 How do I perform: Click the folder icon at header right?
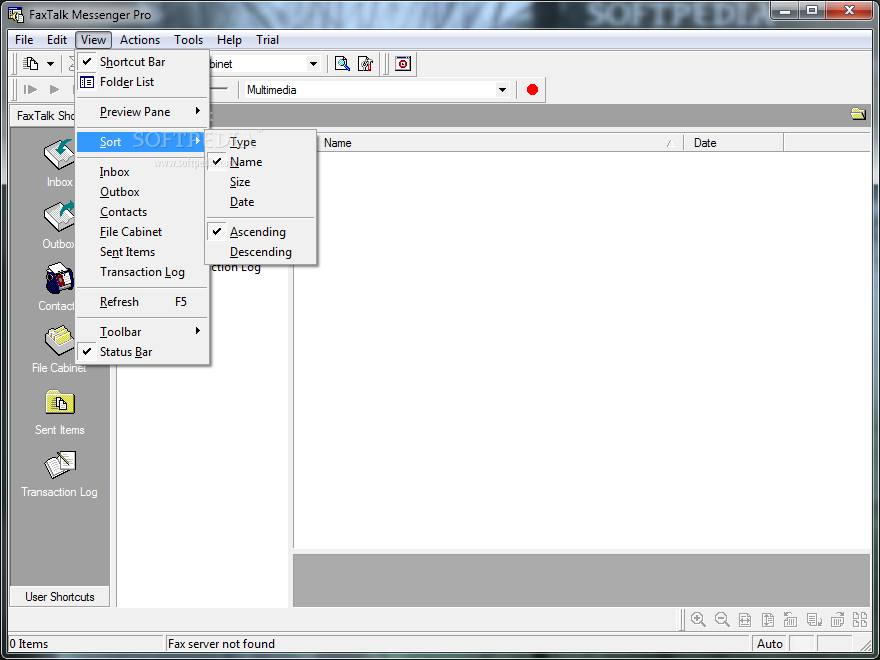pos(858,114)
